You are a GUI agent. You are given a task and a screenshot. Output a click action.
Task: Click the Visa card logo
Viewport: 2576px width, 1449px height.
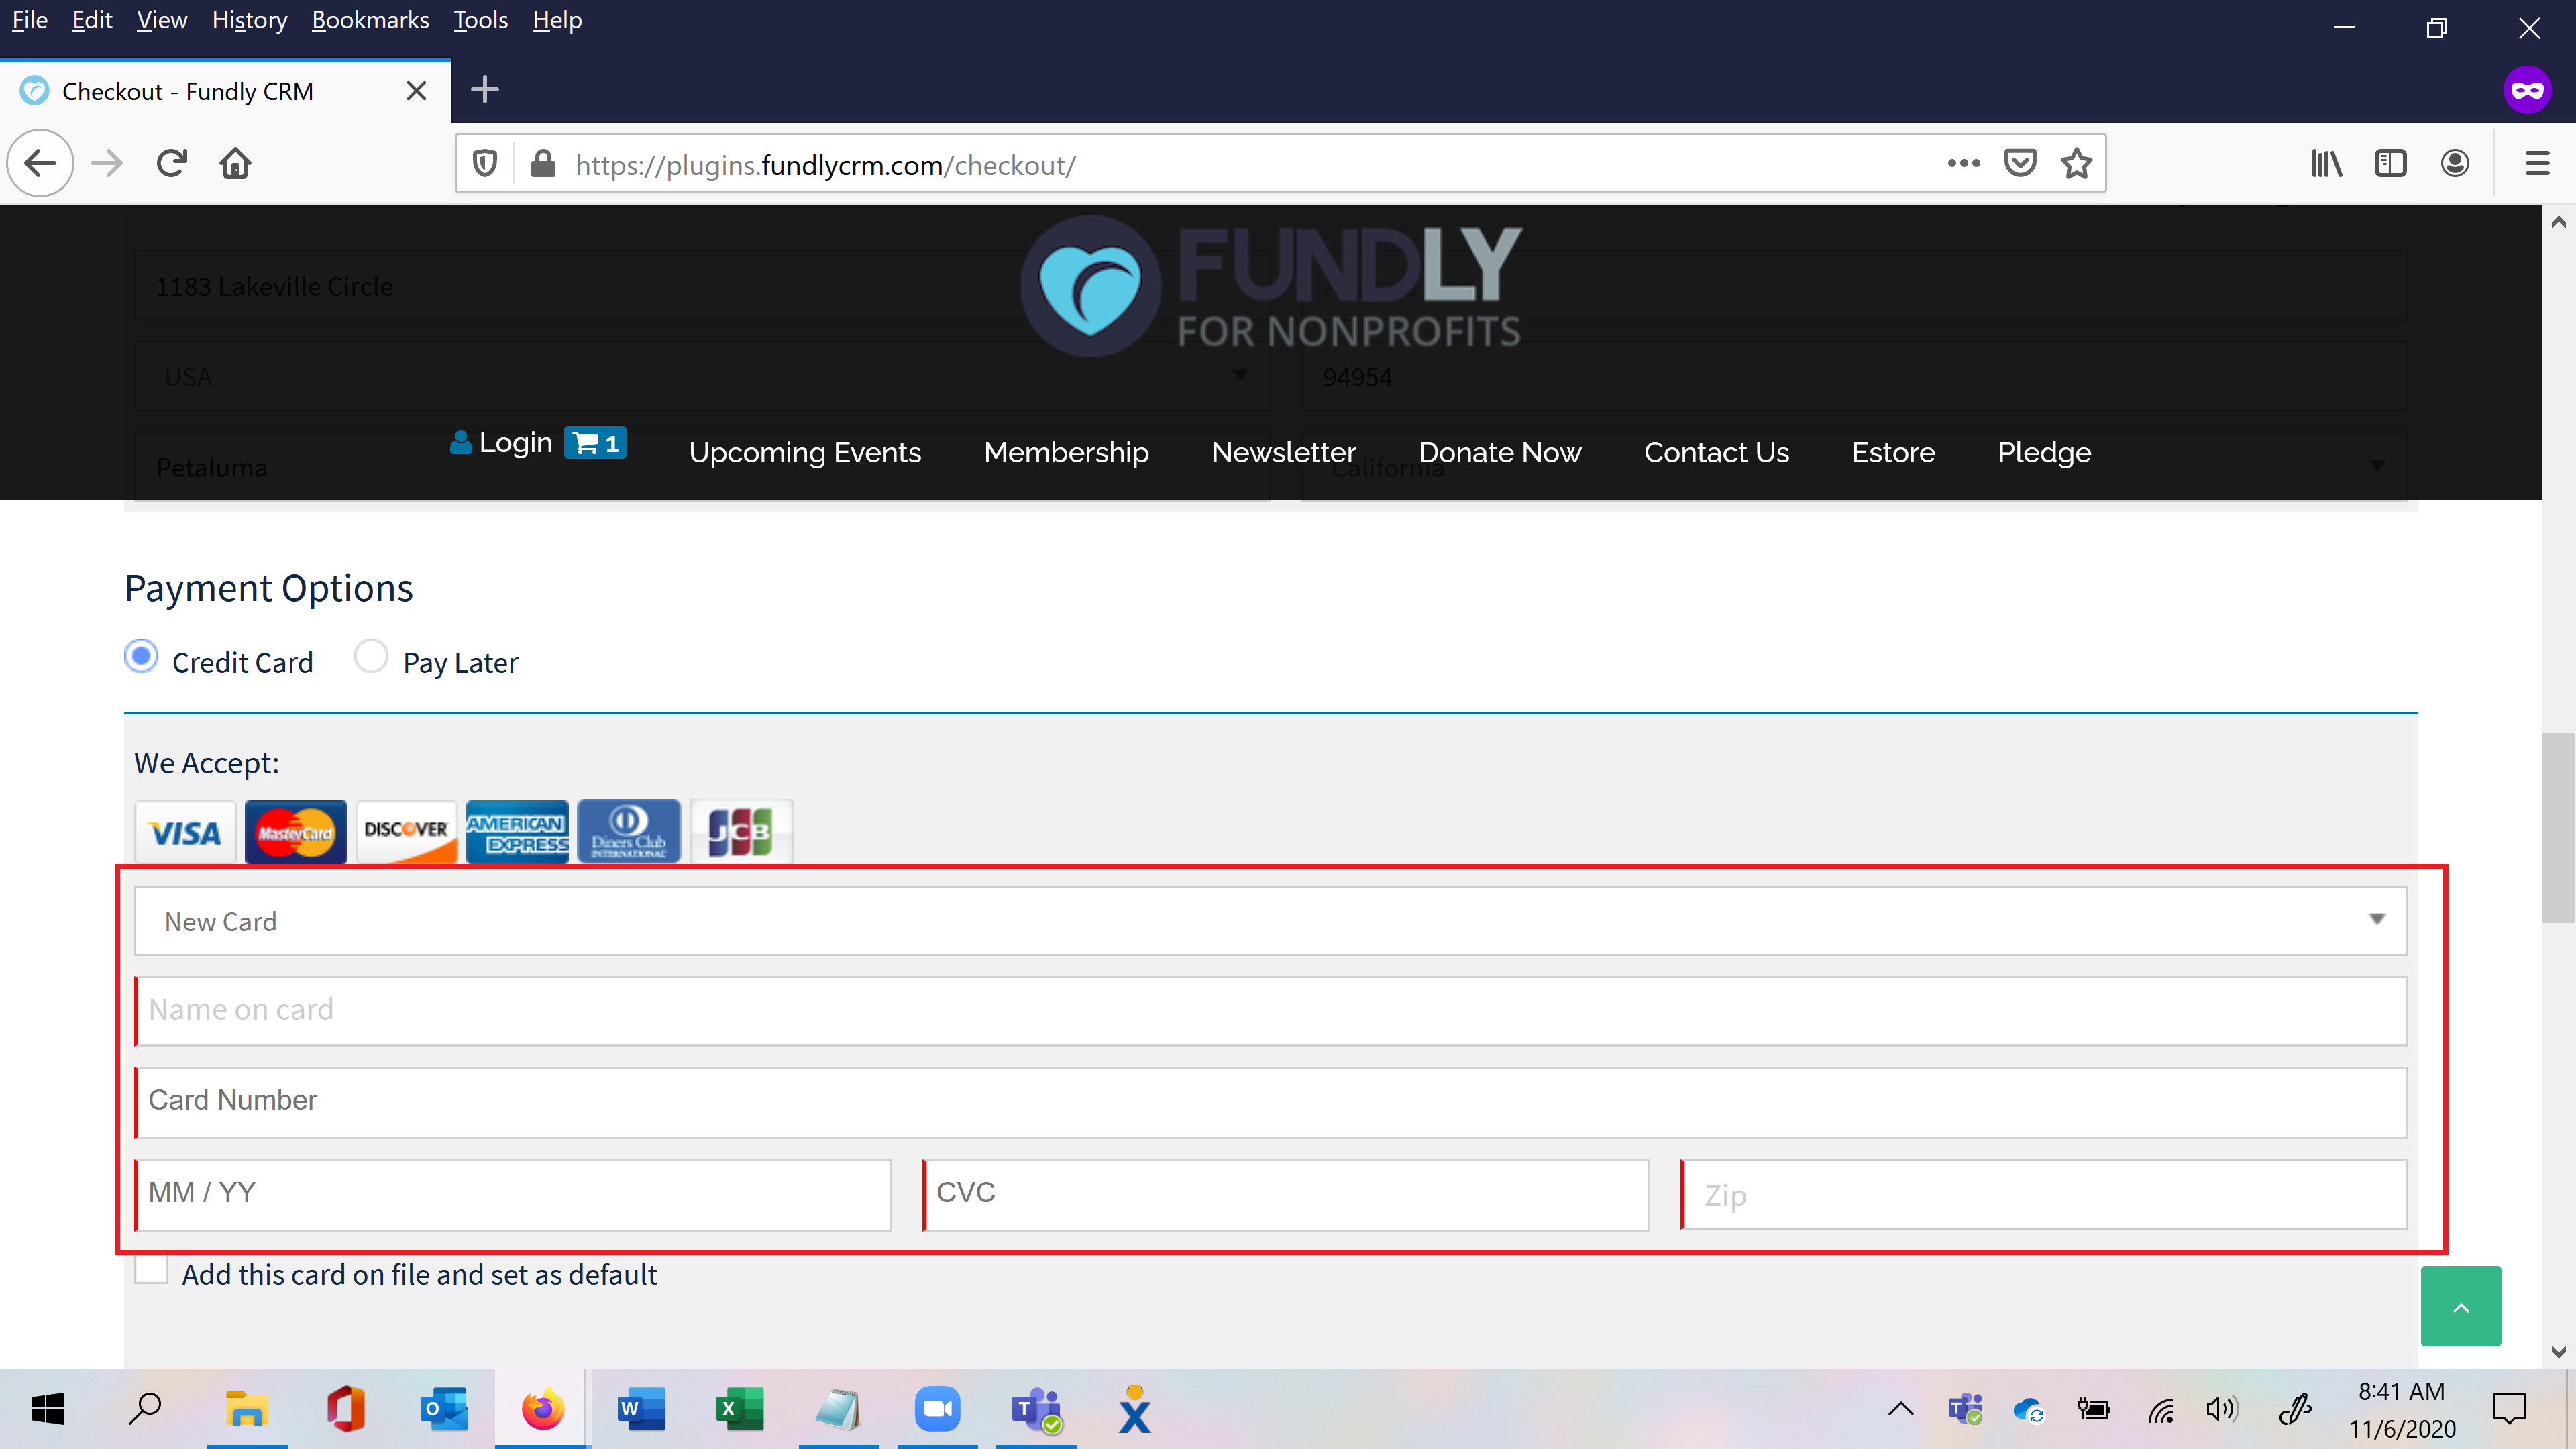(x=185, y=832)
